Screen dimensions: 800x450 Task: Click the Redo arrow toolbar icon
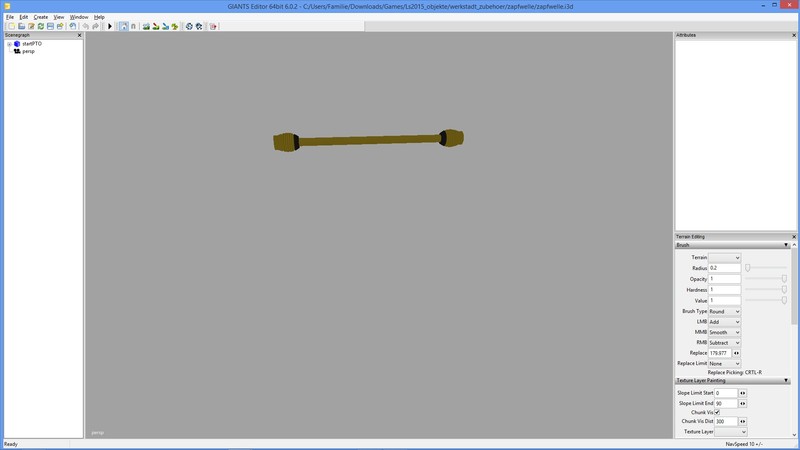click(96, 26)
